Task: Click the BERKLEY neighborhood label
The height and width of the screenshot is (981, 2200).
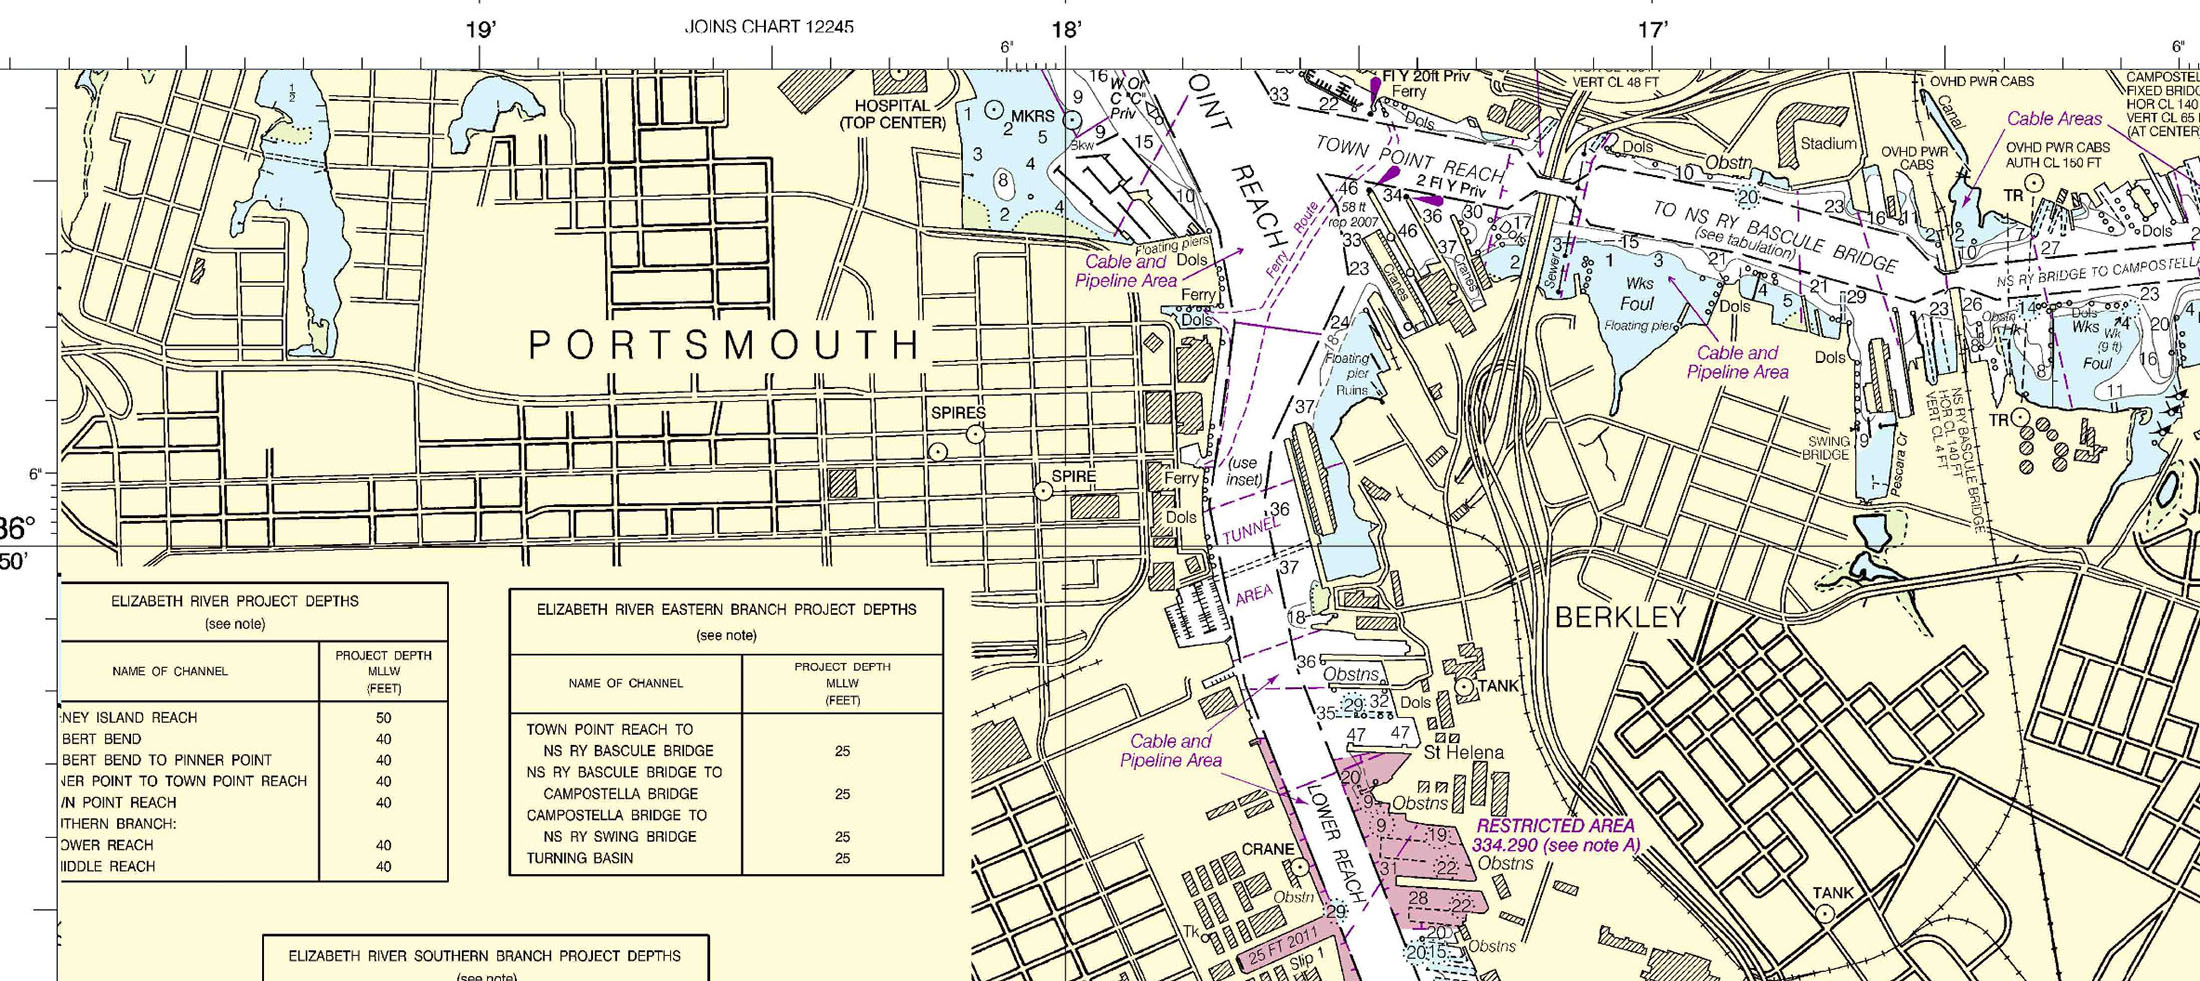Action: [1620, 618]
